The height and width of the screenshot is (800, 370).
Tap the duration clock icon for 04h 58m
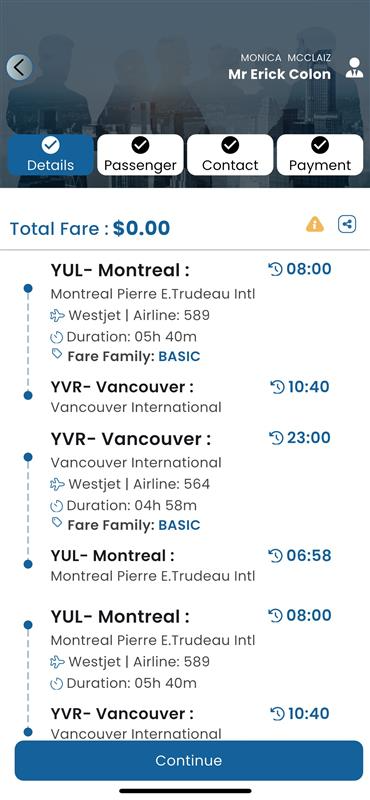pos(57,506)
